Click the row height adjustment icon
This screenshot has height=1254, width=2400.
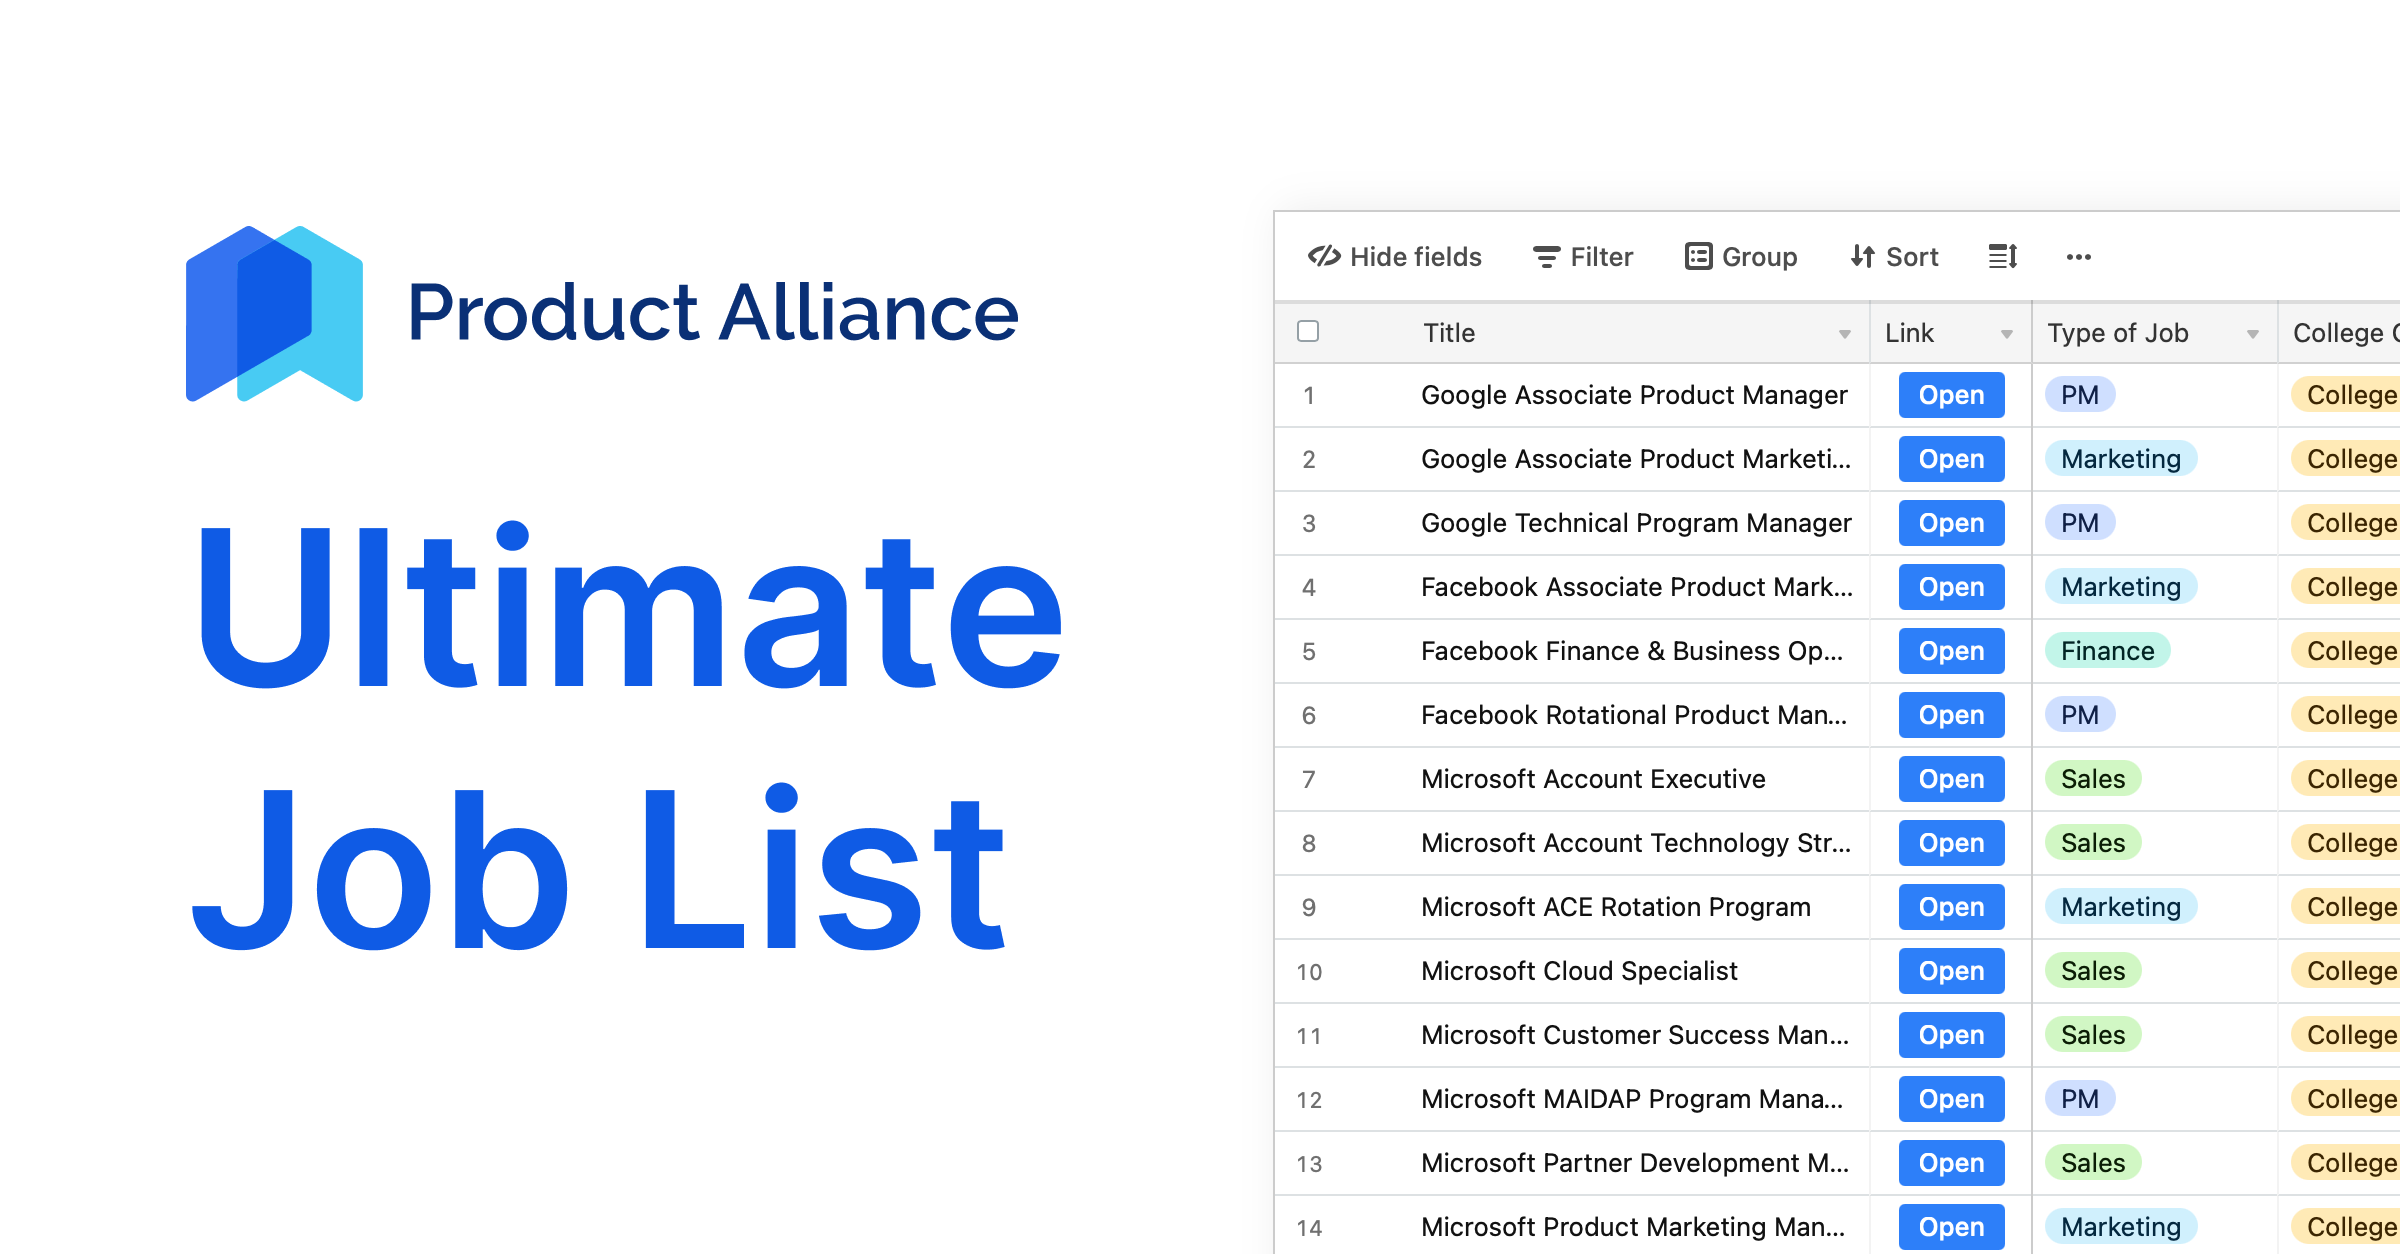[x=2002, y=257]
